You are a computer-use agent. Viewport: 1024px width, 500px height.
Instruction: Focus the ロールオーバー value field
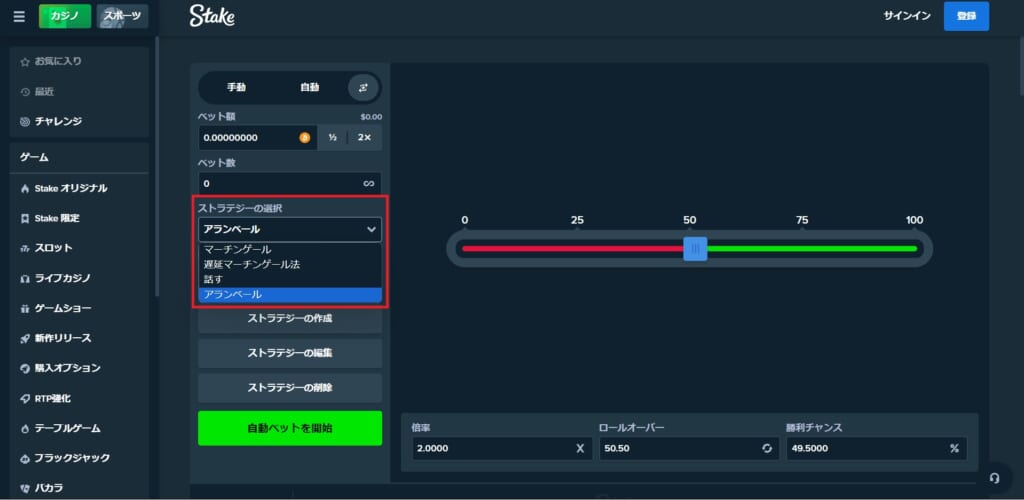[689, 448]
